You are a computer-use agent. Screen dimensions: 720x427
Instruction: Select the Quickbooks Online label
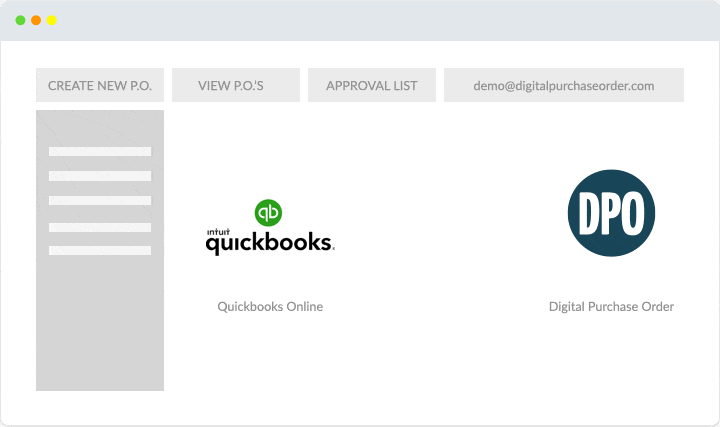[x=270, y=306]
